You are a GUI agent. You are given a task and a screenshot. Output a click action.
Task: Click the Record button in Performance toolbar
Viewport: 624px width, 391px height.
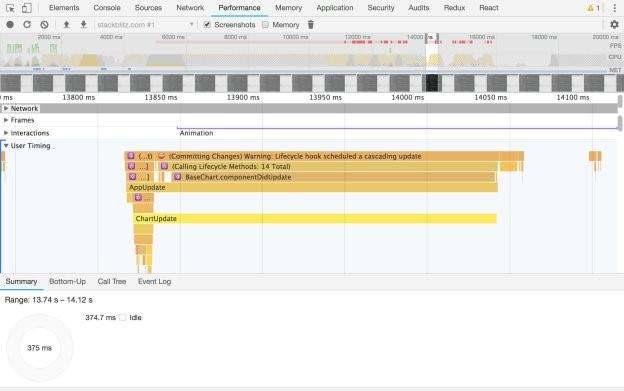coord(10,25)
